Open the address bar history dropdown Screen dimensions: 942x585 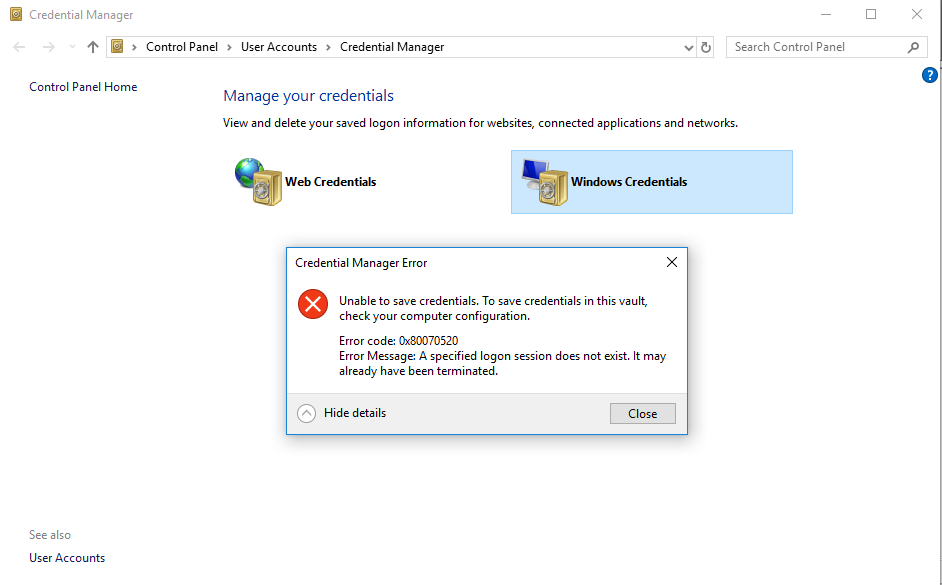coord(688,46)
